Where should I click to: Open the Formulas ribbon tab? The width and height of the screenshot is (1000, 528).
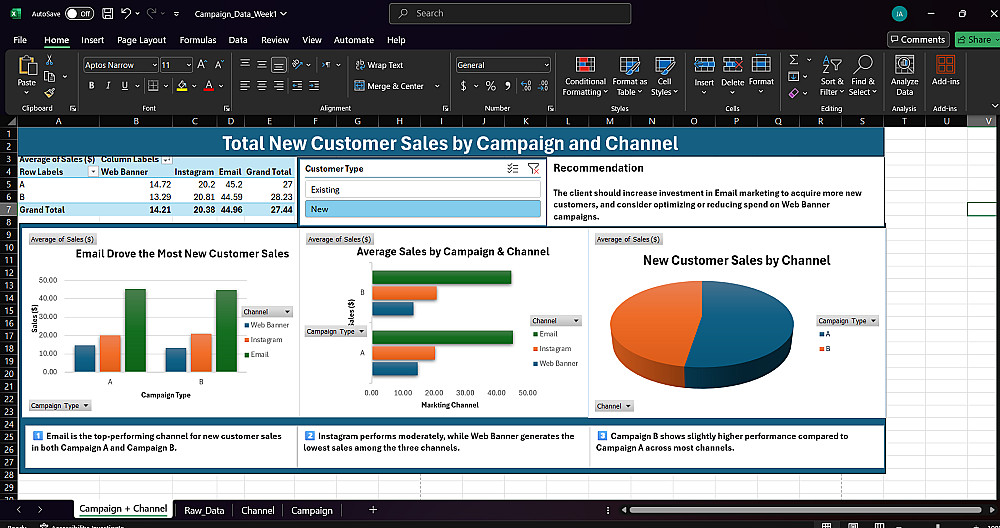tap(197, 40)
